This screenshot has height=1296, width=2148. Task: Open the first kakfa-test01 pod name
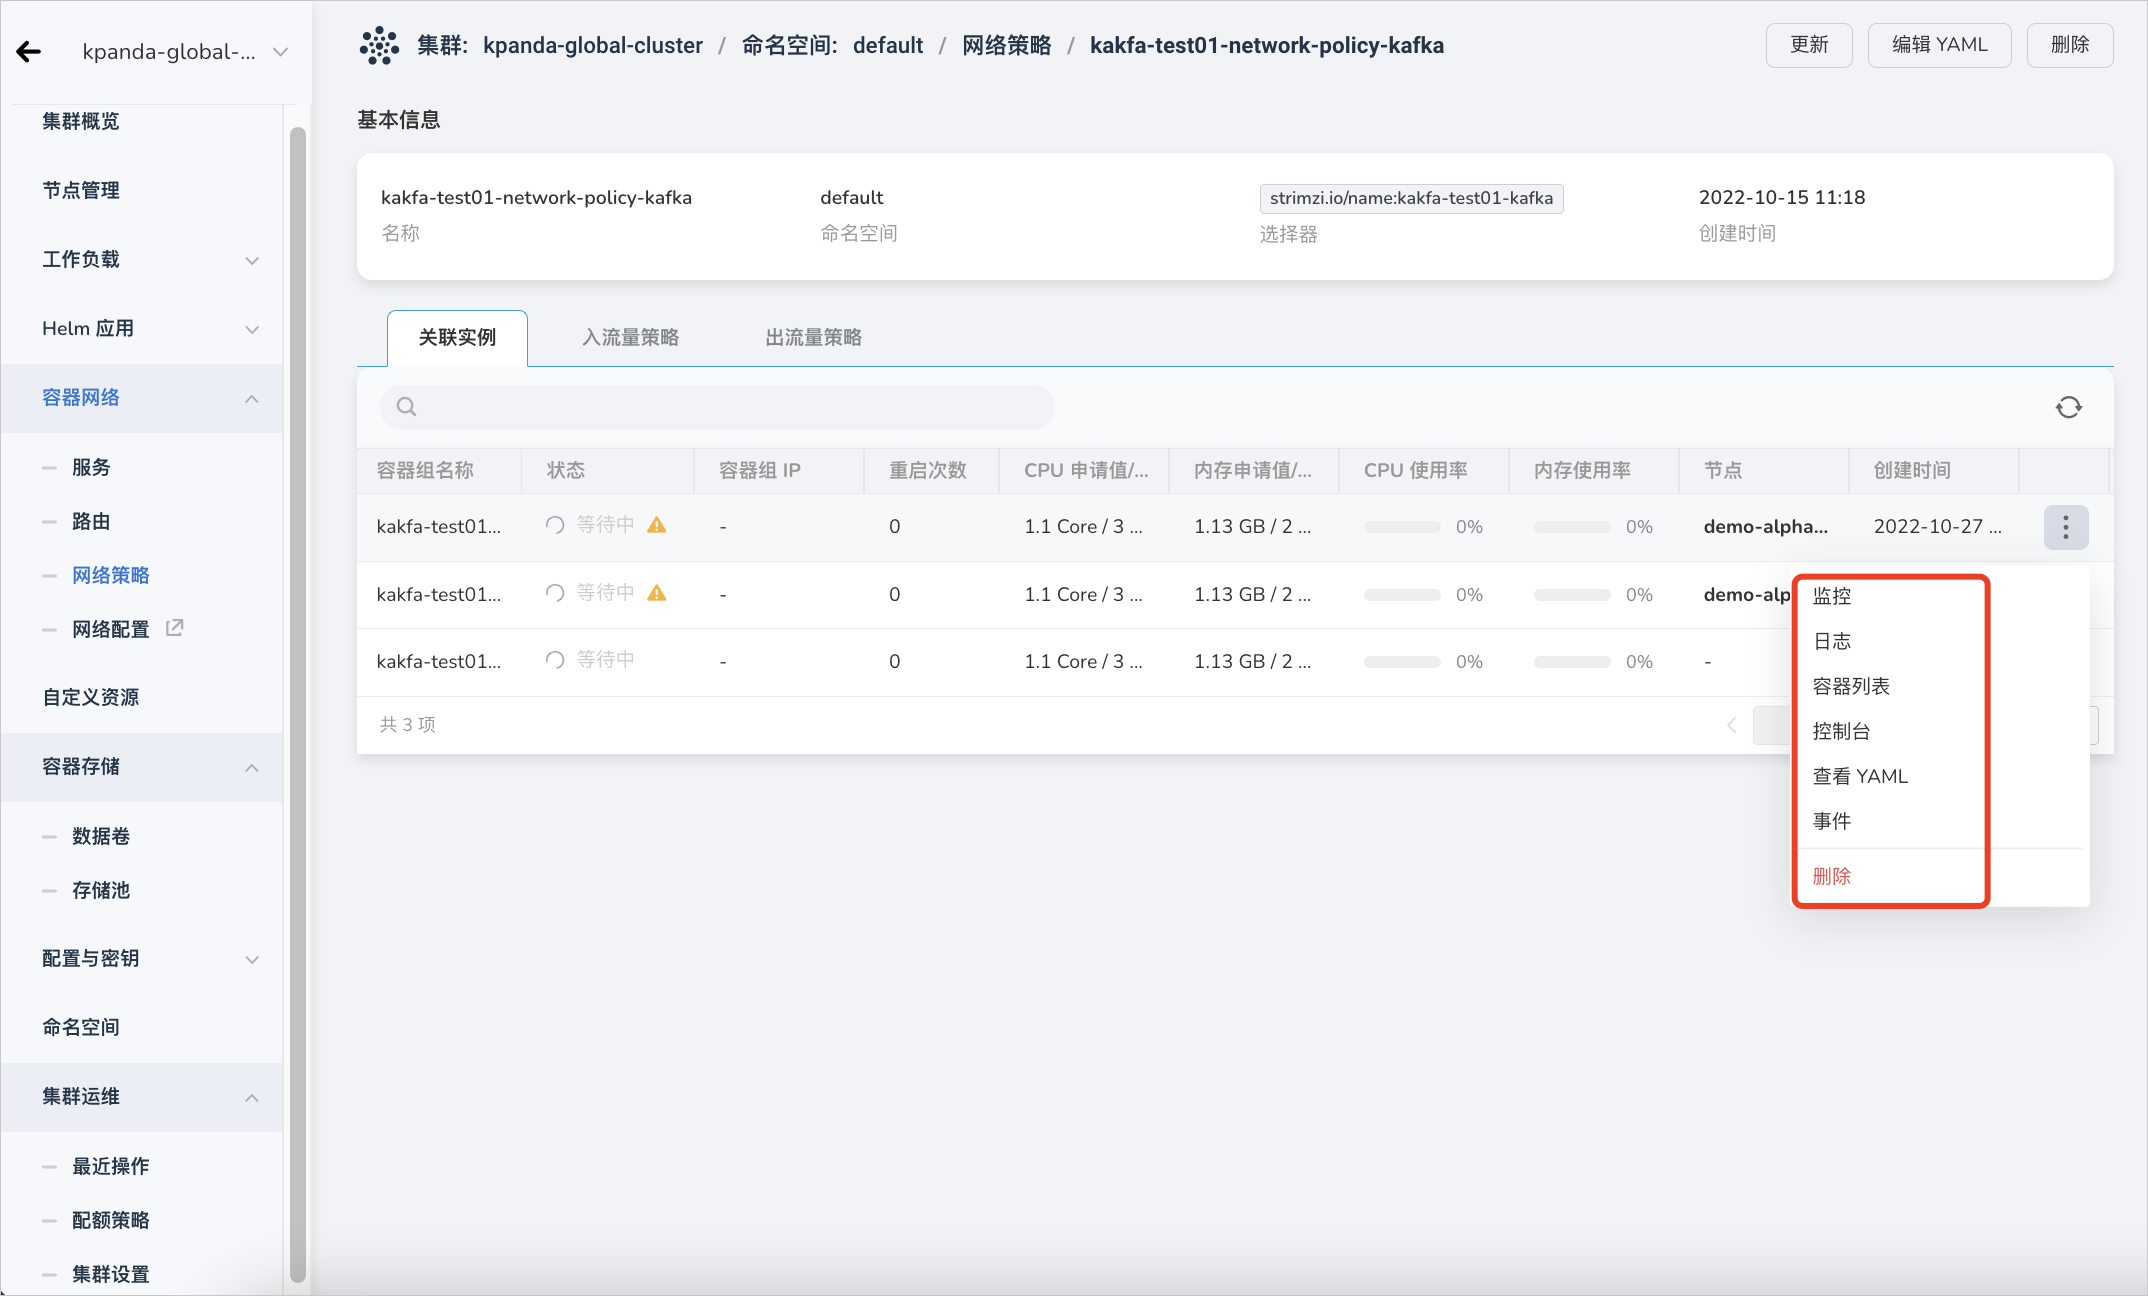click(439, 527)
